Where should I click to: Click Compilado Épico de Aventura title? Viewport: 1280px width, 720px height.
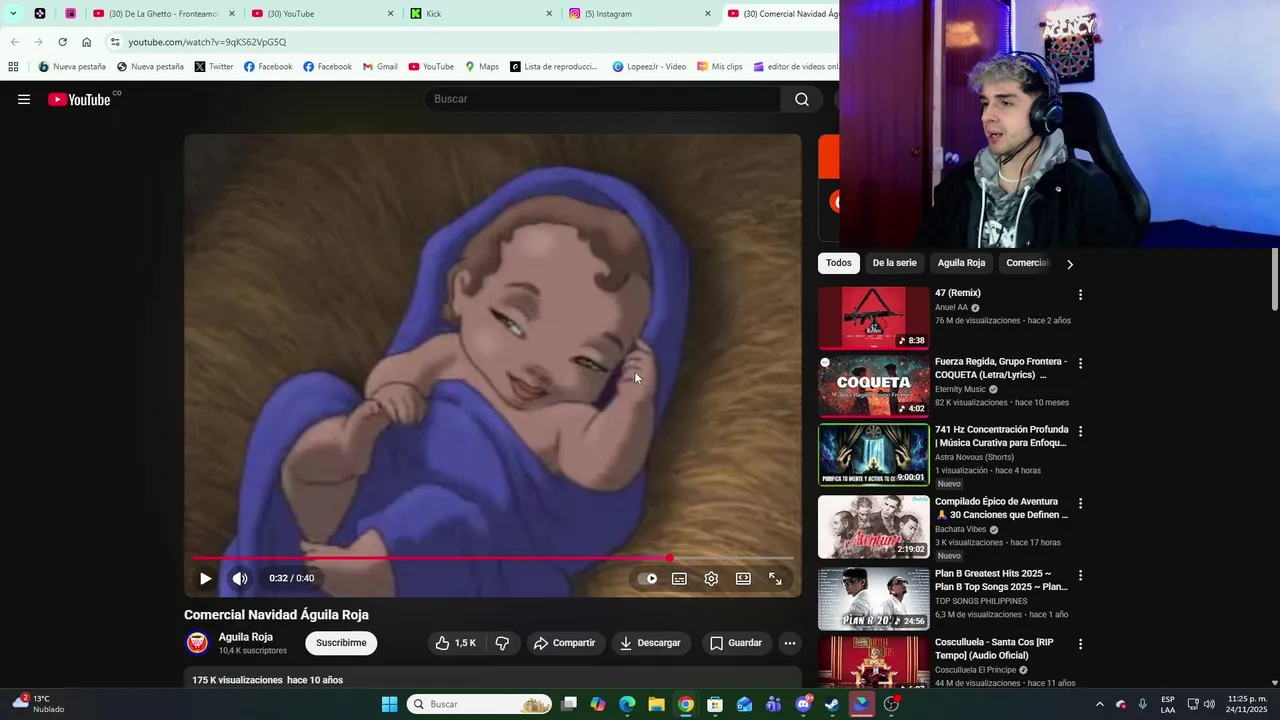(1001, 508)
